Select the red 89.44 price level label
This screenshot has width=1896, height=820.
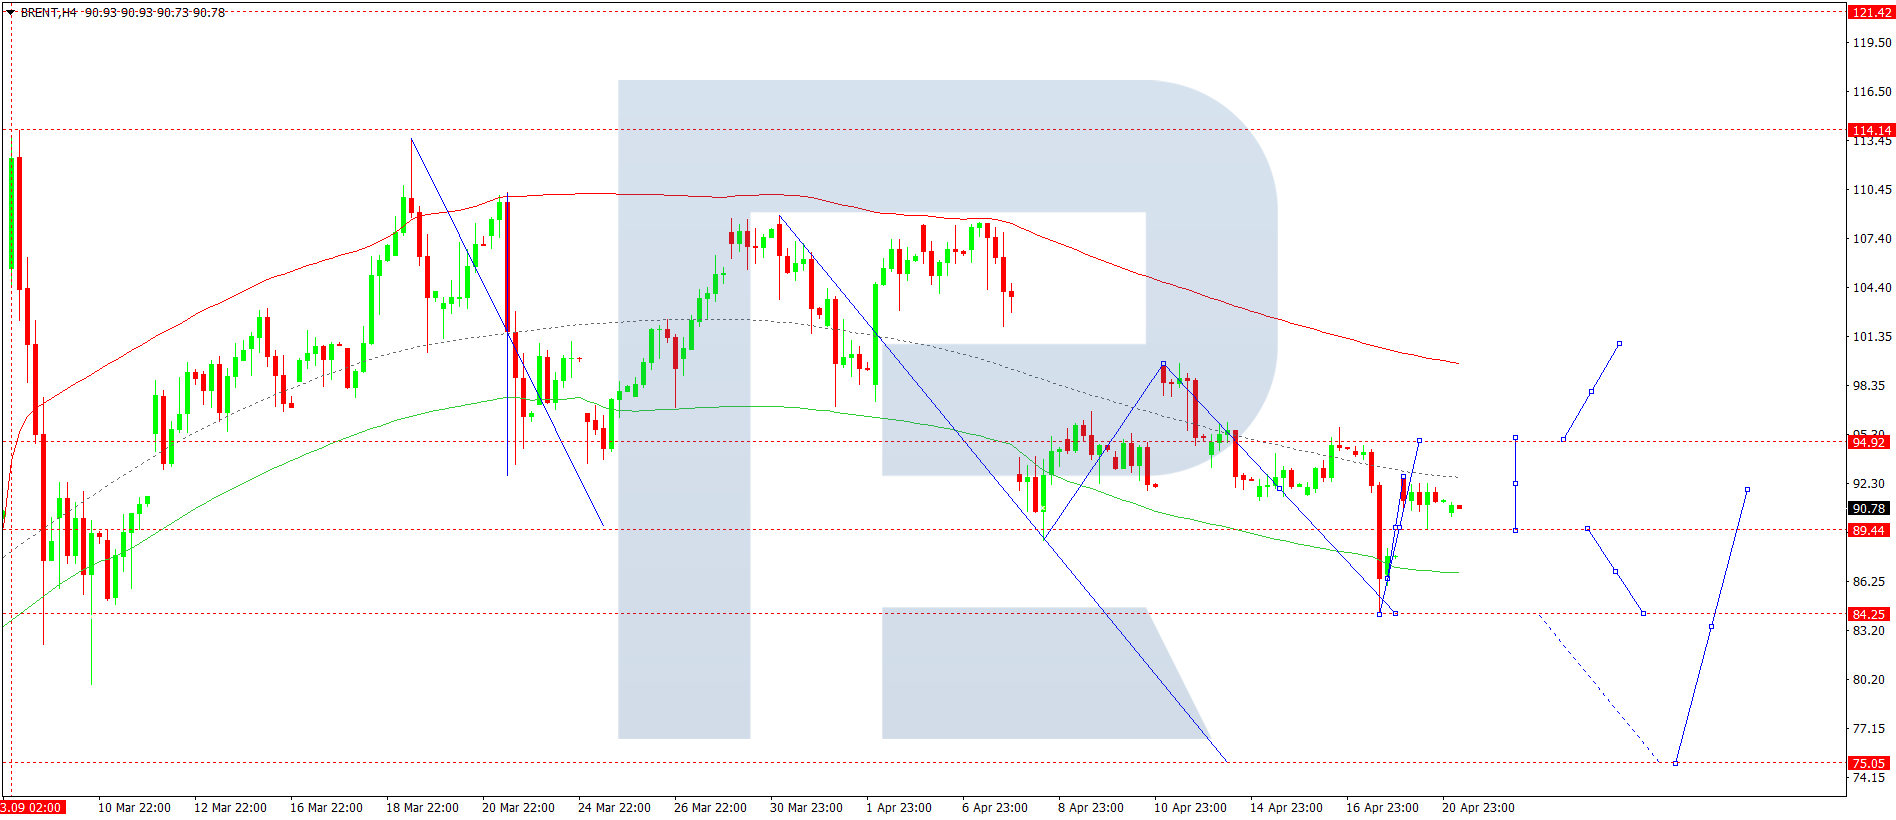click(x=1868, y=531)
